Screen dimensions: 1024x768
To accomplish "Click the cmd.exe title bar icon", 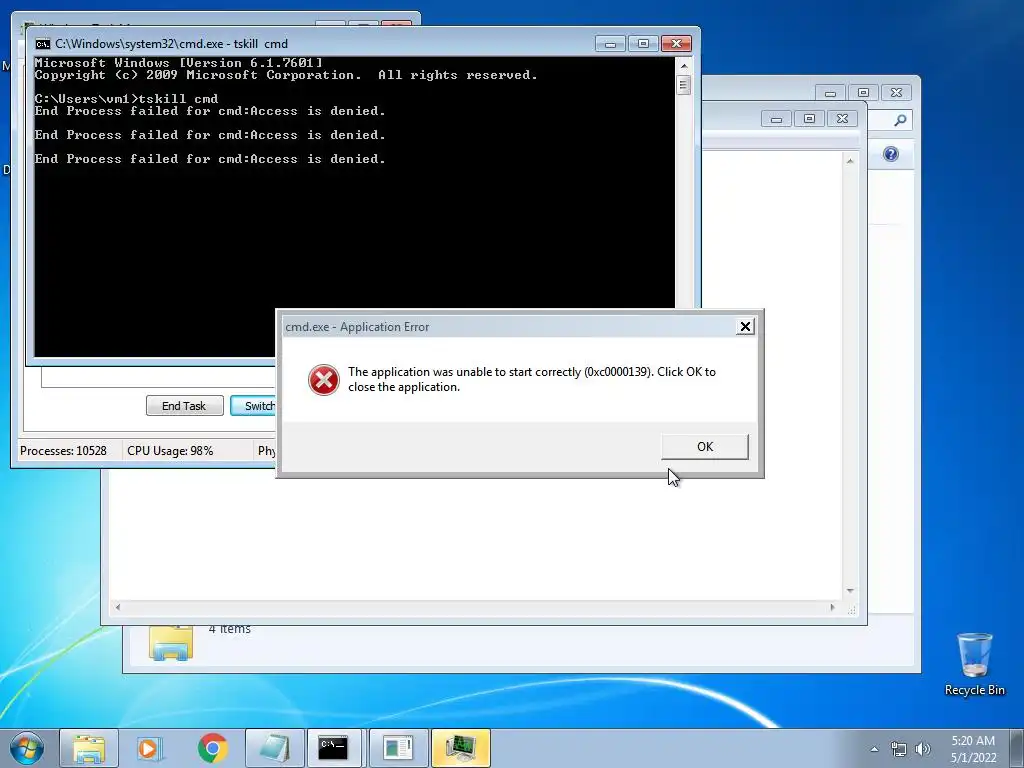I will (x=42, y=44).
